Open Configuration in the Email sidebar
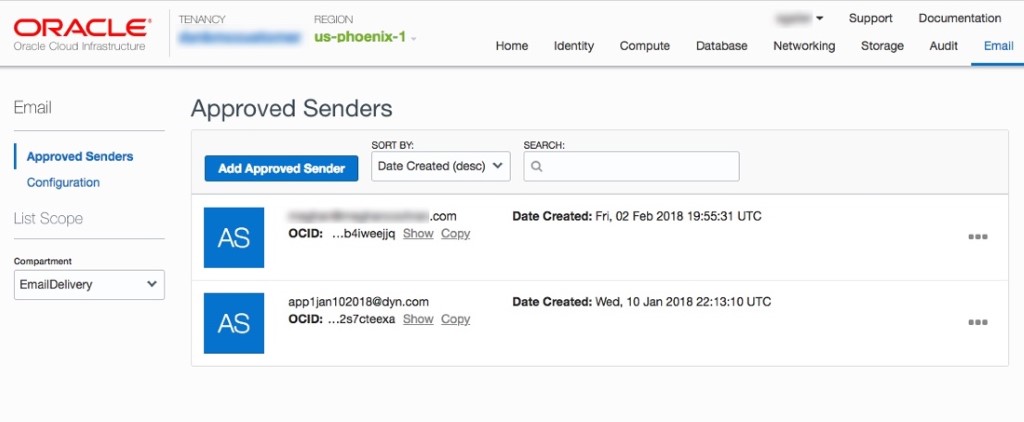The height and width of the screenshot is (422, 1024). [63, 182]
